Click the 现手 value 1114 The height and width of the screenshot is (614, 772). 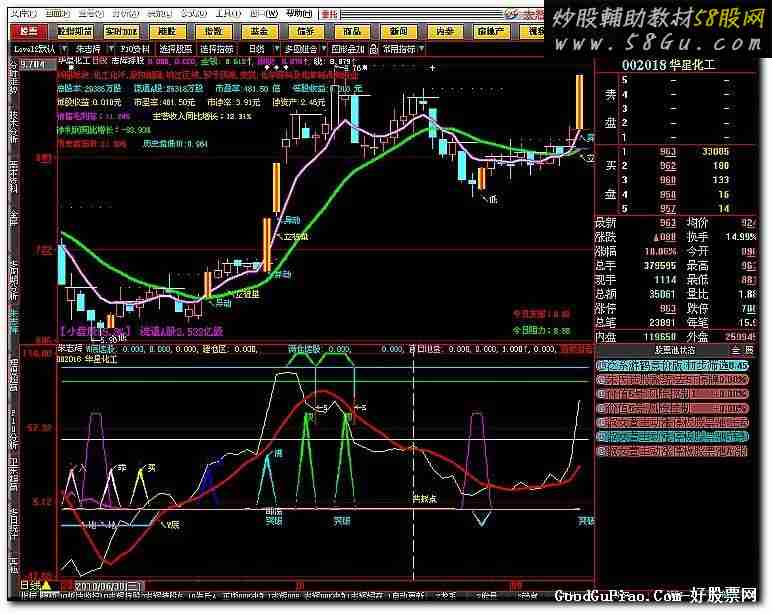(665, 280)
